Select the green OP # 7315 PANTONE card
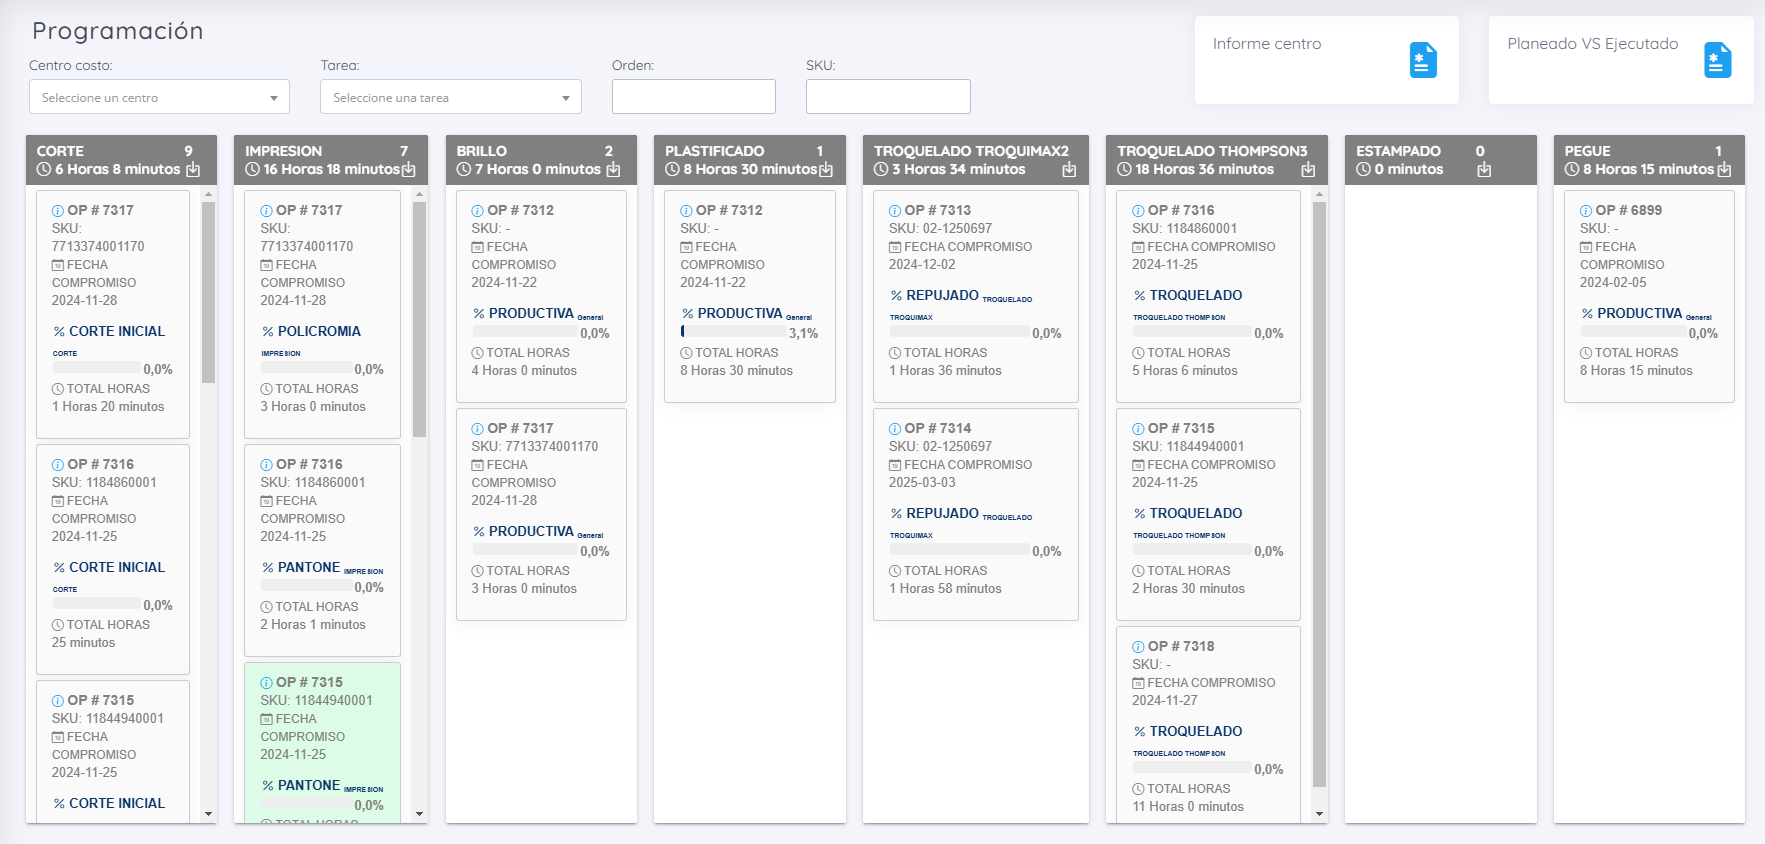The height and width of the screenshot is (844, 1765). [322, 743]
